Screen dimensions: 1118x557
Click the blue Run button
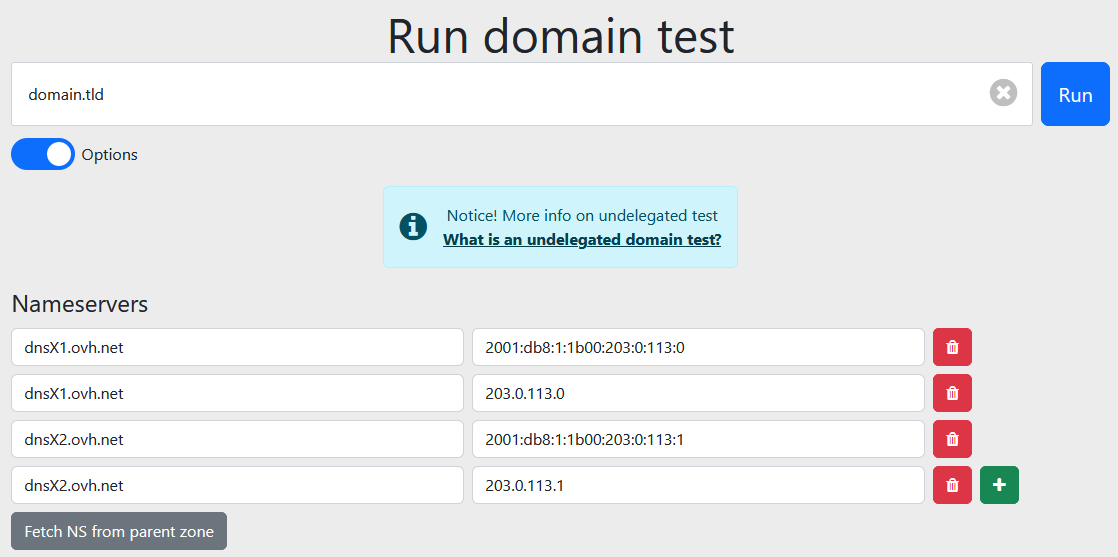(1075, 94)
